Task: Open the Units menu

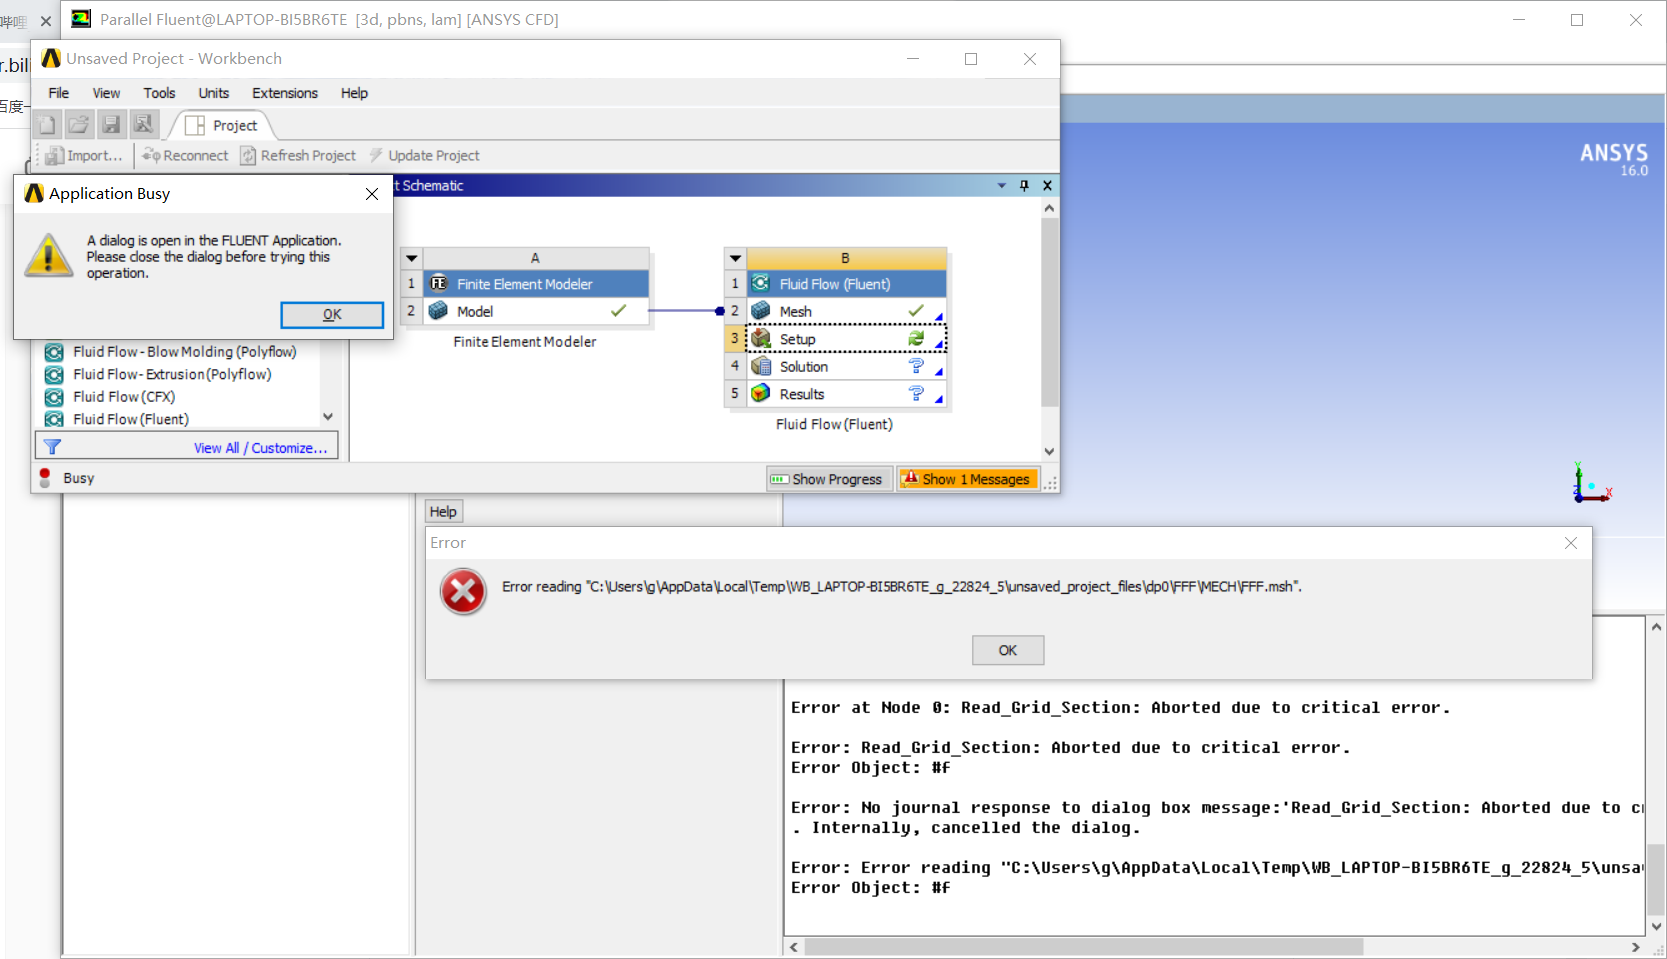Action: point(214,93)
